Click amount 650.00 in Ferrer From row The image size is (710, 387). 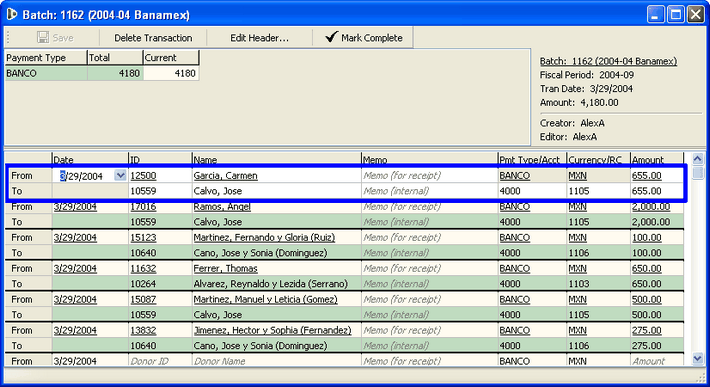[647, 268]
